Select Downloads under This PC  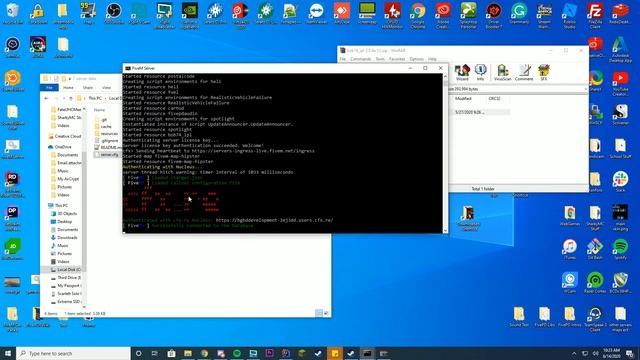pyautogui.click(x=64, y=238)
